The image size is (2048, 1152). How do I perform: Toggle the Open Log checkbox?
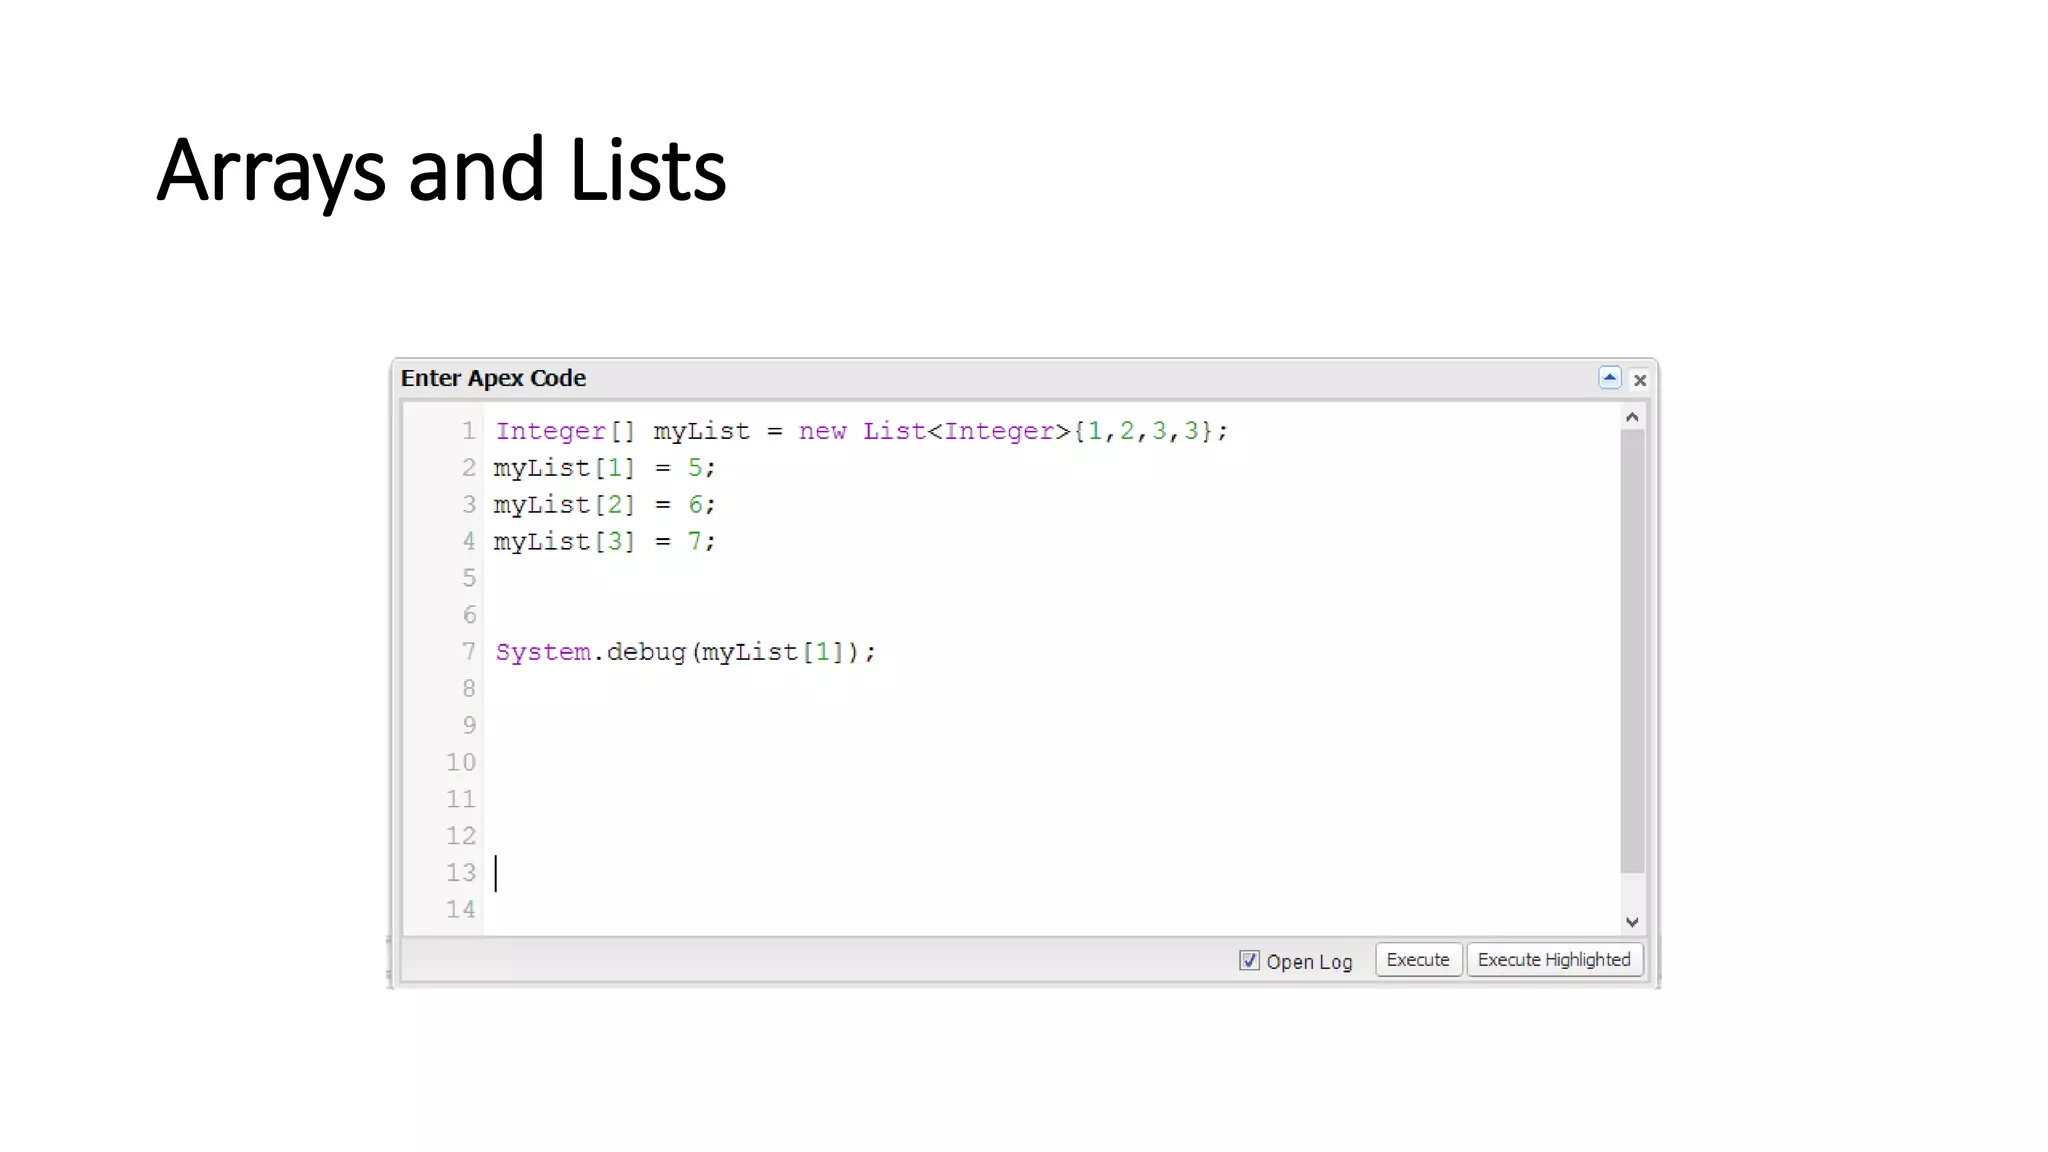pyautogui.click(x=1249, y=960)
